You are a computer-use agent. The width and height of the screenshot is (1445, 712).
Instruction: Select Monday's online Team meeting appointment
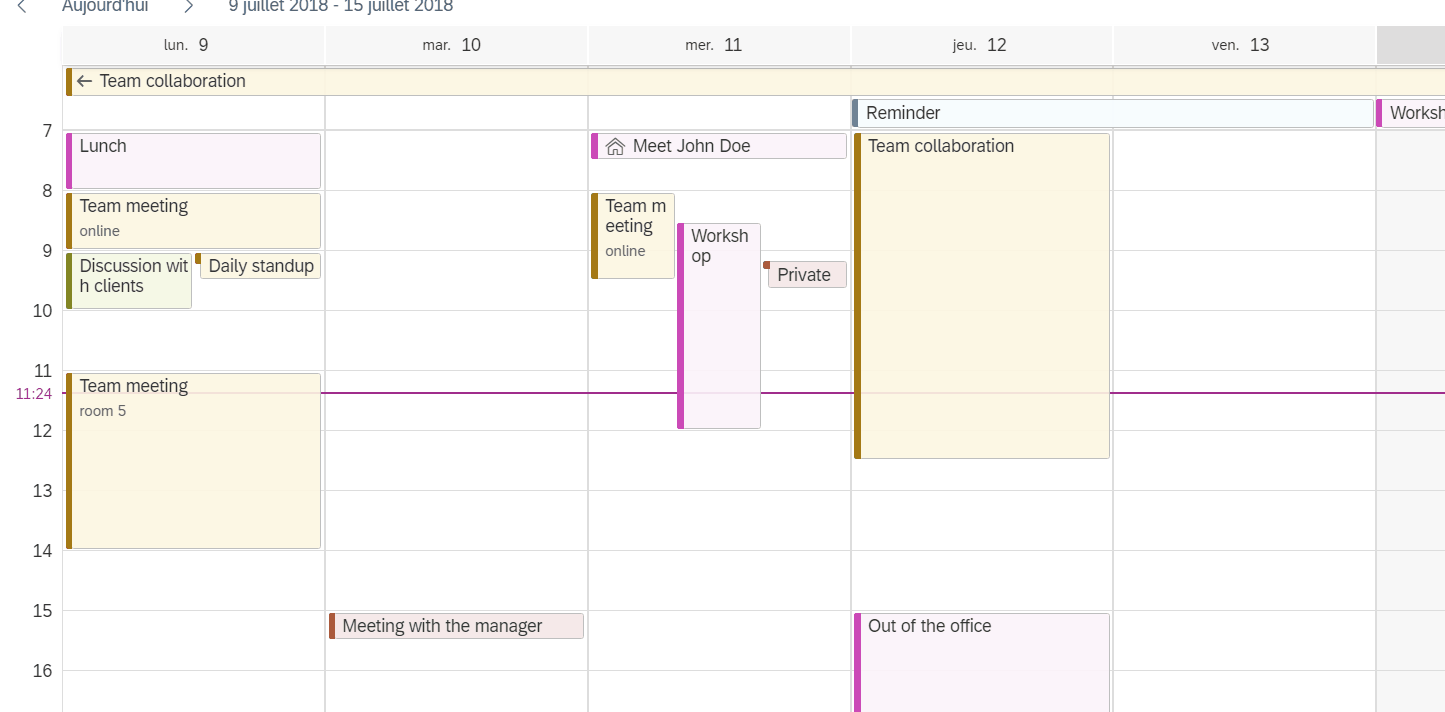click(192, 218)
